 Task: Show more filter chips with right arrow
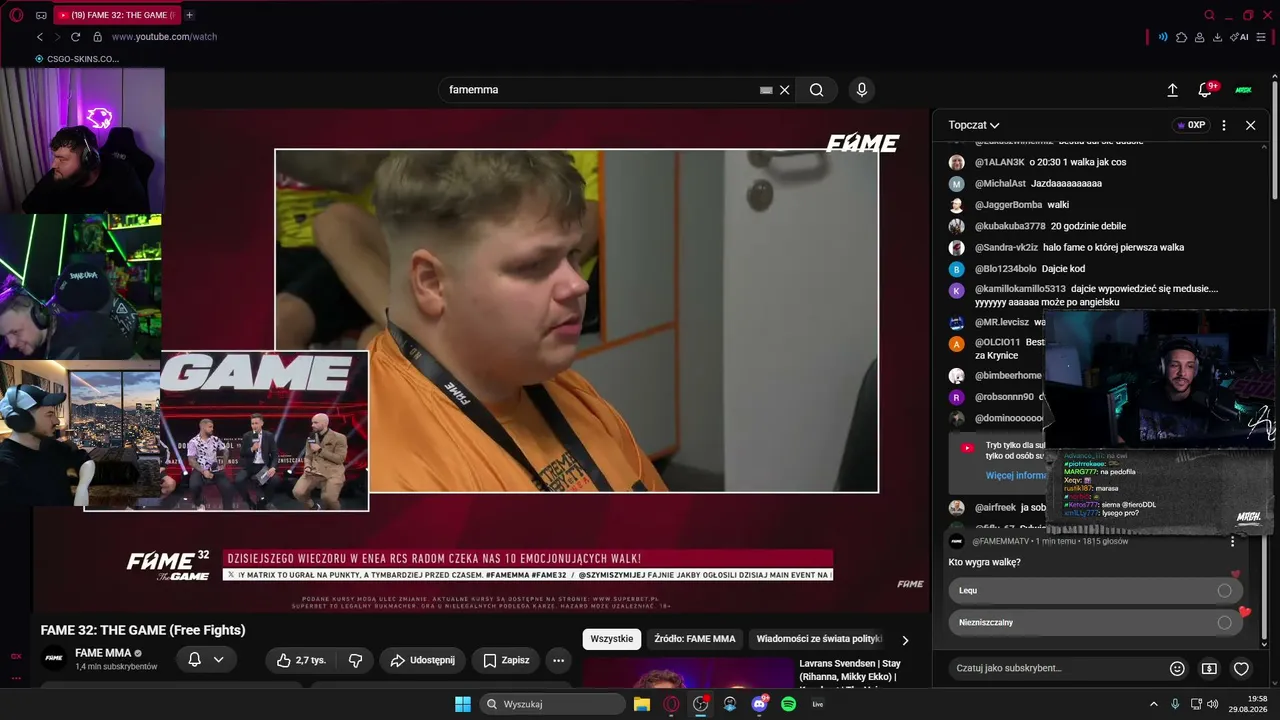coord(905,640)
